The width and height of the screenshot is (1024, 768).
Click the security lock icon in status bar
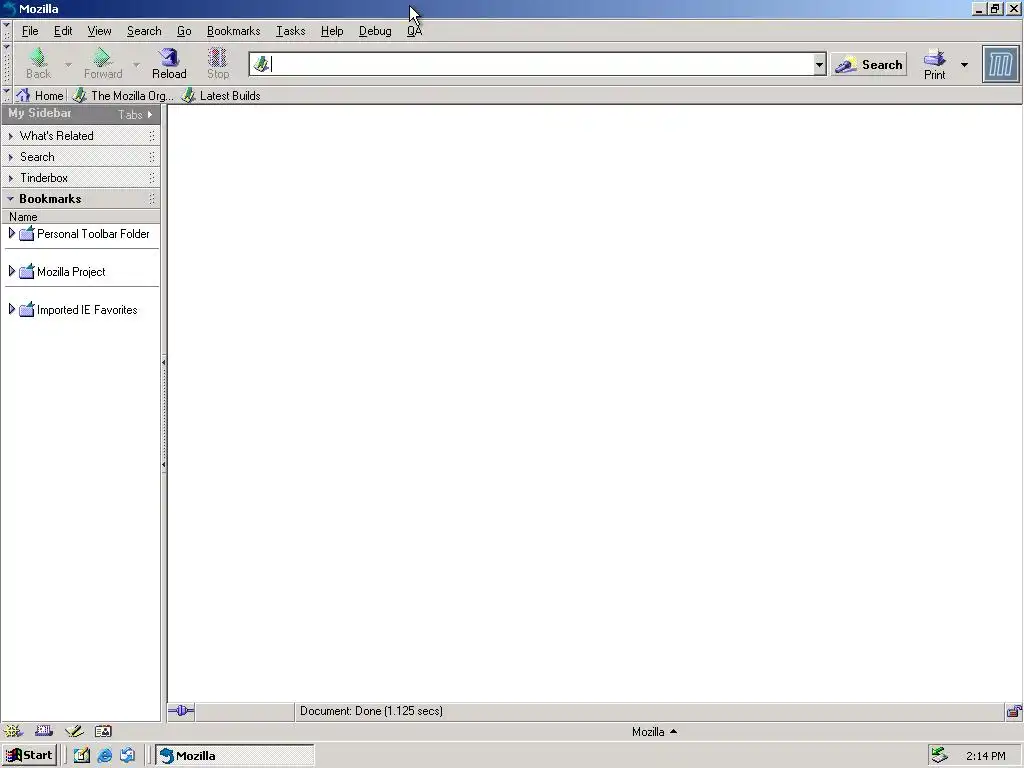[1014, 711]
